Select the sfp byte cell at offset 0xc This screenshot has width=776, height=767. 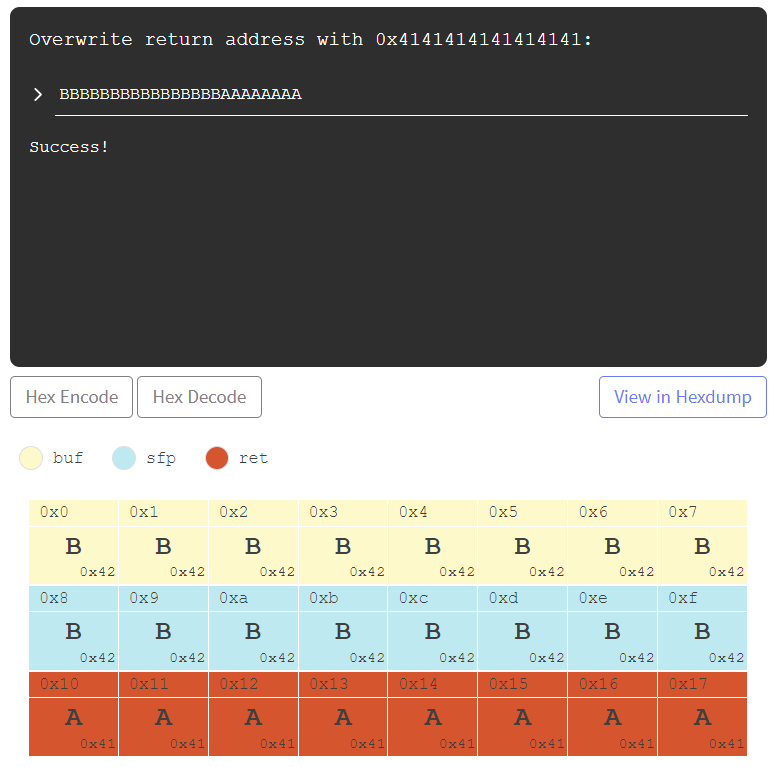pos(433,628)
